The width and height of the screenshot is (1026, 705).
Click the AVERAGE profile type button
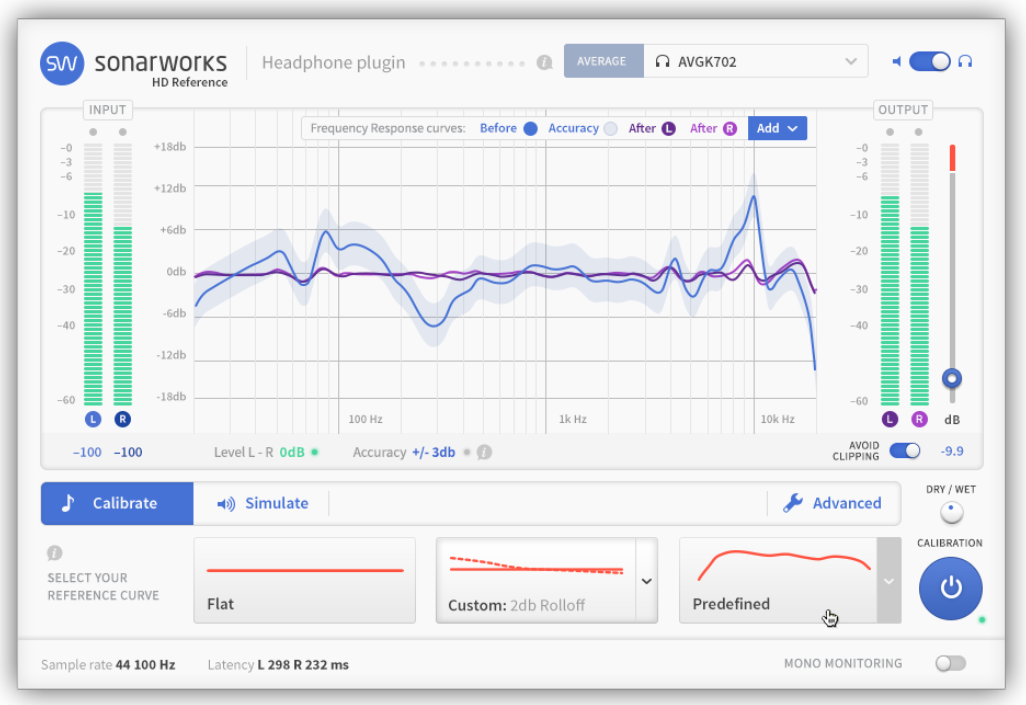603,62
